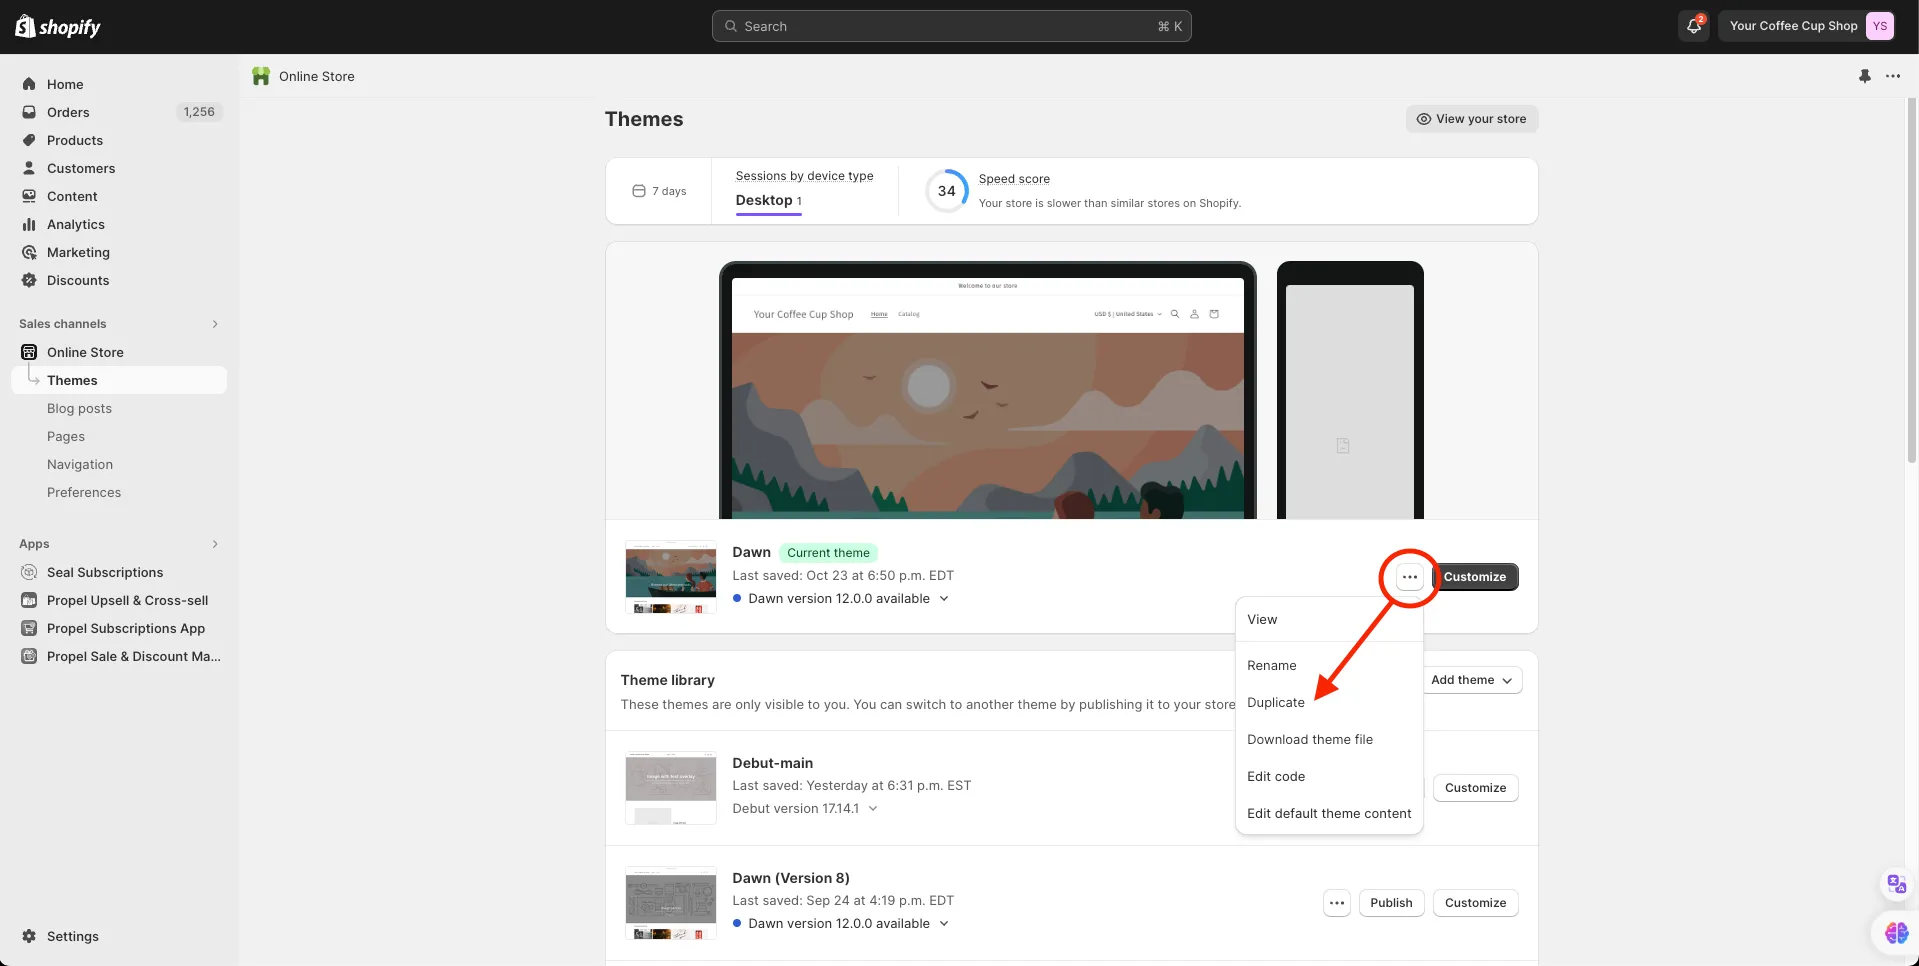The height and width of the screenshot is (966, 1919).
Task: Choose Rename from the theme menu
Action: coord(1329,666)
